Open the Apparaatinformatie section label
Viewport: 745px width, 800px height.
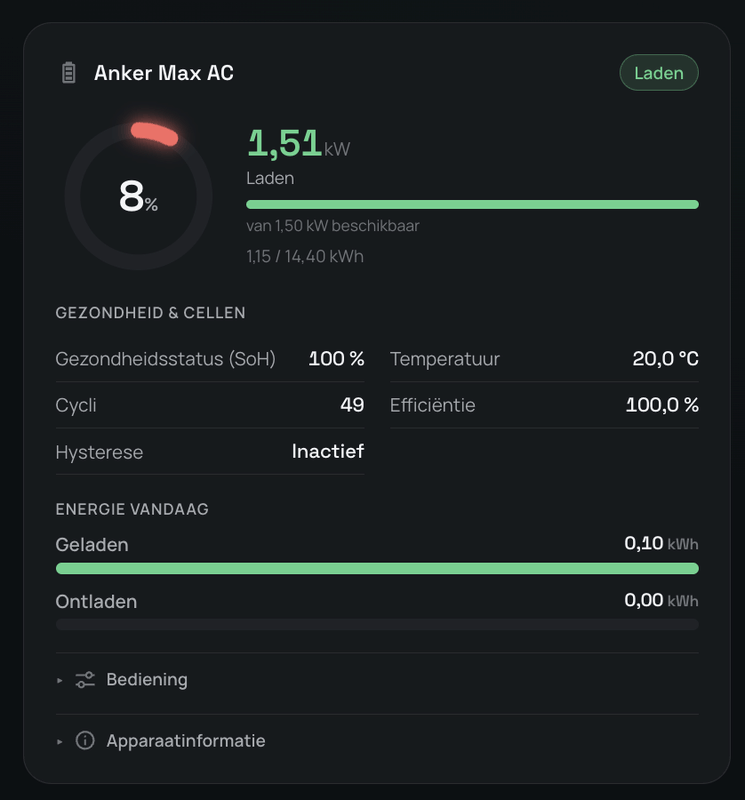click(x=186, y=740)
